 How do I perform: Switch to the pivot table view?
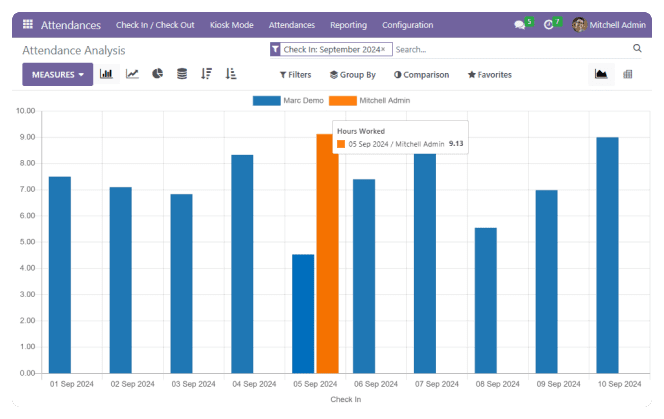[x=627, y=74]
